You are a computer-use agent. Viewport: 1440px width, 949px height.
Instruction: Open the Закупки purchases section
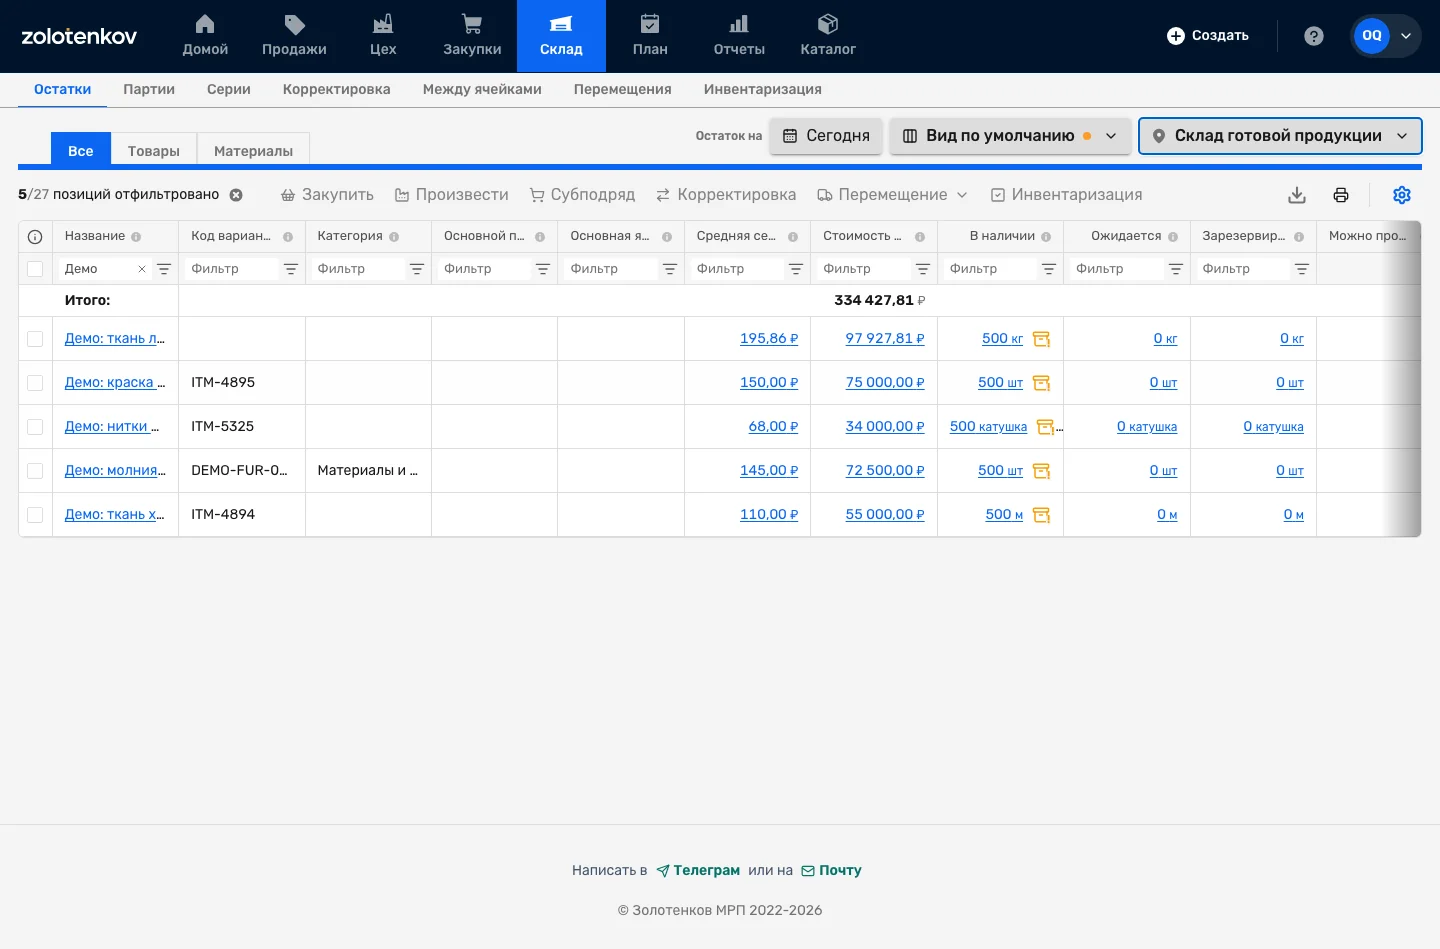pos(472,36)
